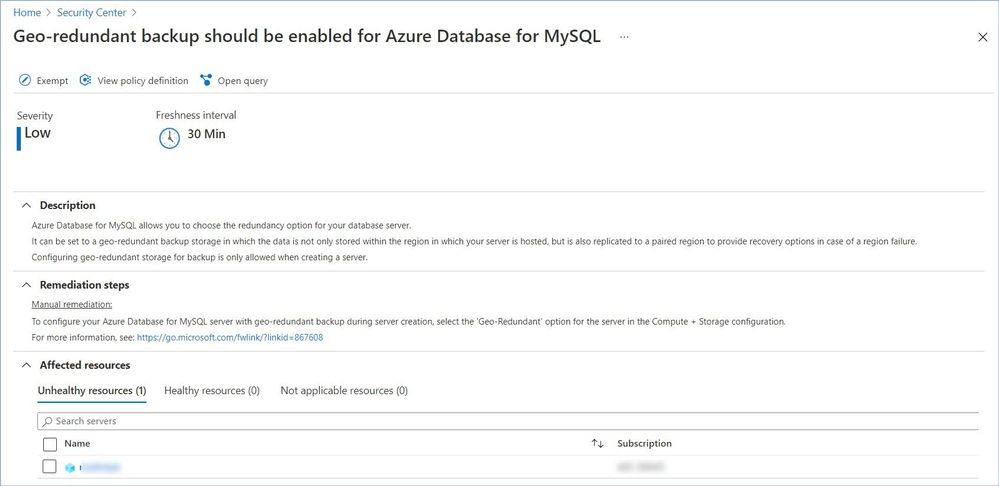Click the Freshness interval clock icon
This screenshot has width=999, height=486.
(x=169, y=138)
